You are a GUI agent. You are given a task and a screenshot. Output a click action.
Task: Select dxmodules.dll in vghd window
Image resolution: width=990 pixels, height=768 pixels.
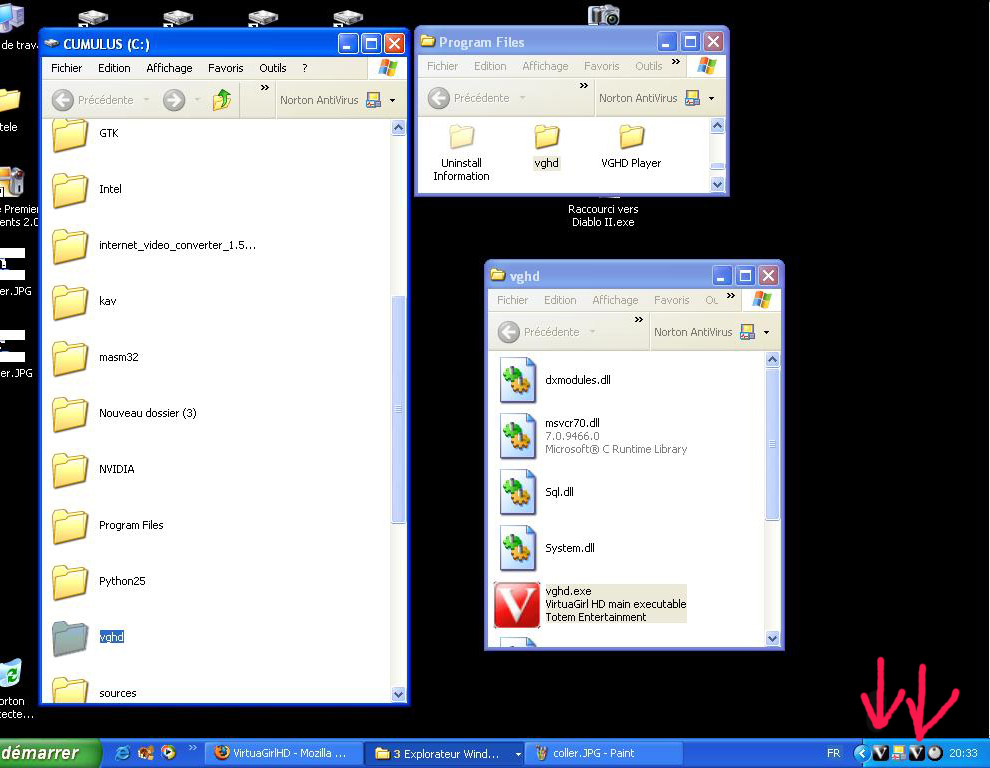[x=556, y=380]
